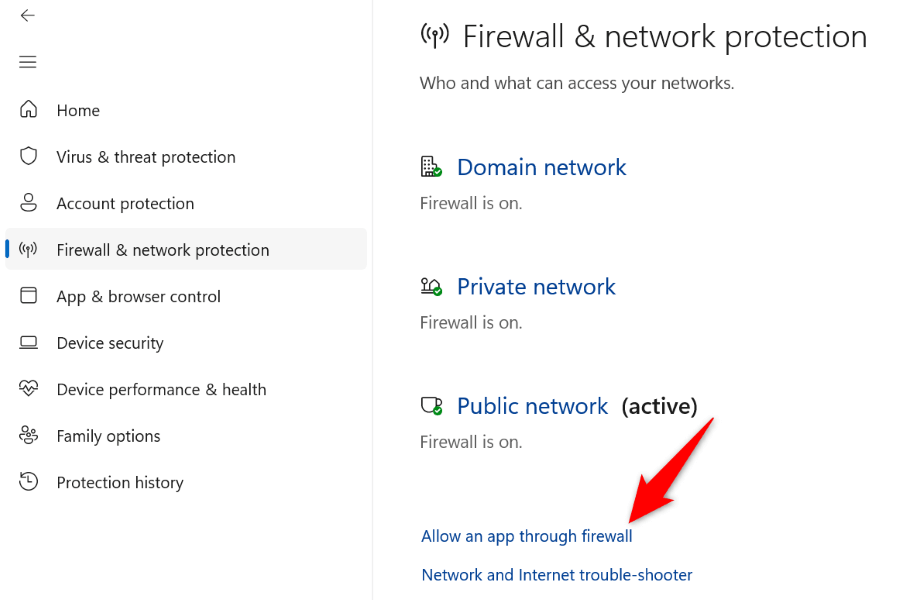Open the hamburger navigation menu
The image size is (907, 600).
pos(27,62)
